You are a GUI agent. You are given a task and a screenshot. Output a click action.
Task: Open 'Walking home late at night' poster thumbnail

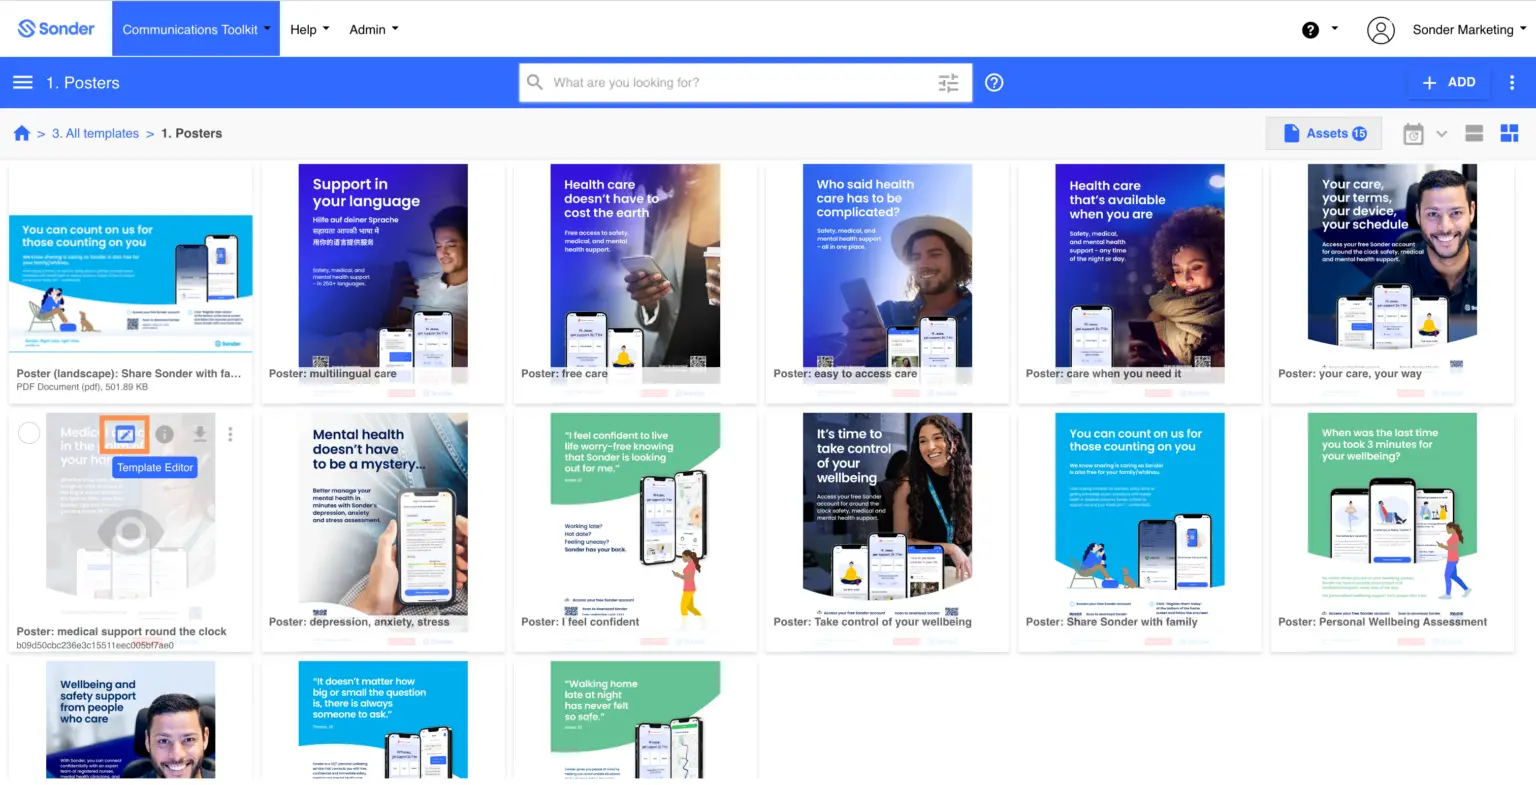tap(635, 719)
